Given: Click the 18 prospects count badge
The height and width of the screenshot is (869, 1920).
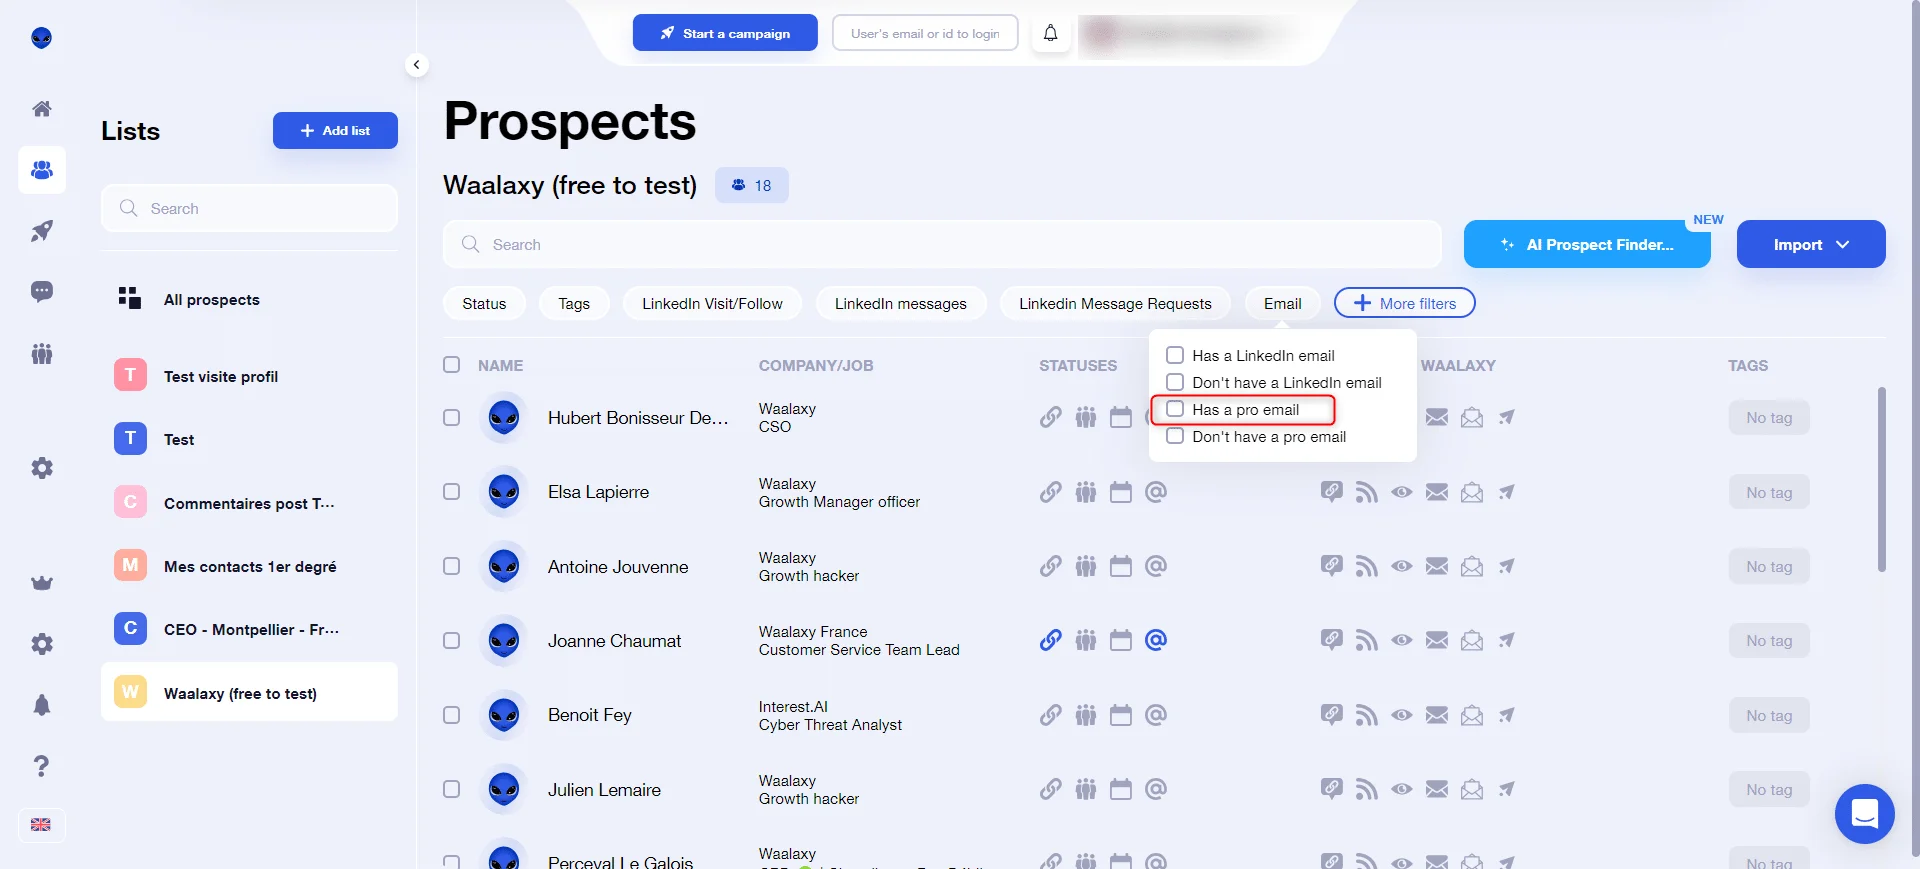Looking at the screenshot, I should tap(752, 185).
